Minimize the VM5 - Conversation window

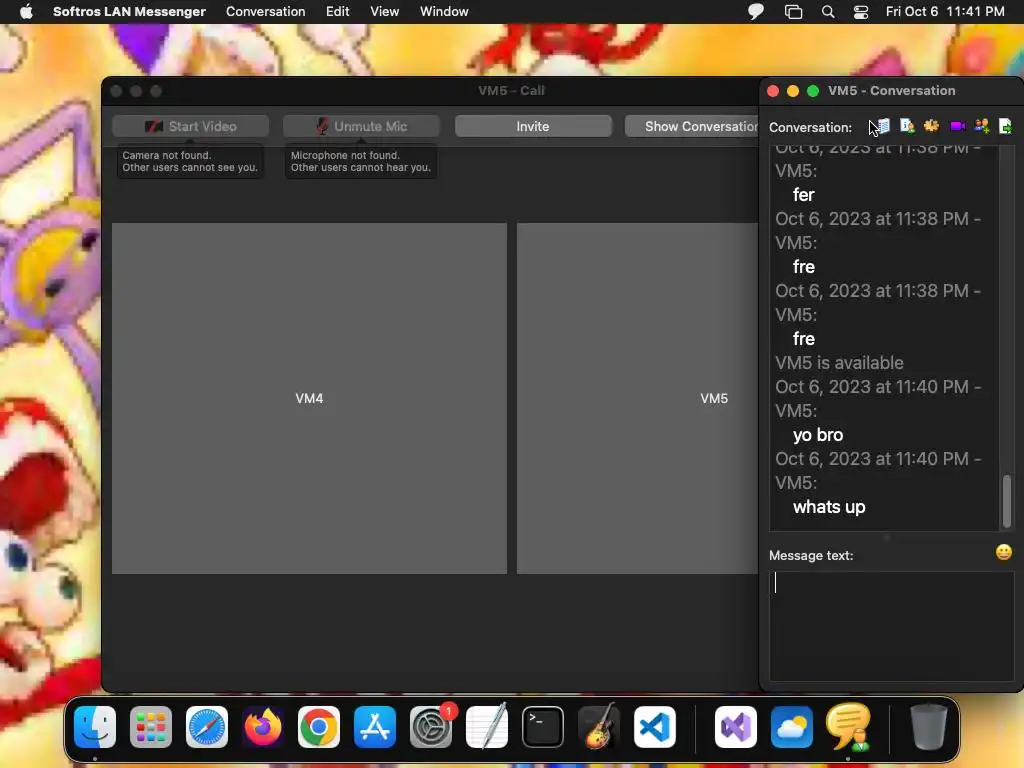(x=793, y=91)
